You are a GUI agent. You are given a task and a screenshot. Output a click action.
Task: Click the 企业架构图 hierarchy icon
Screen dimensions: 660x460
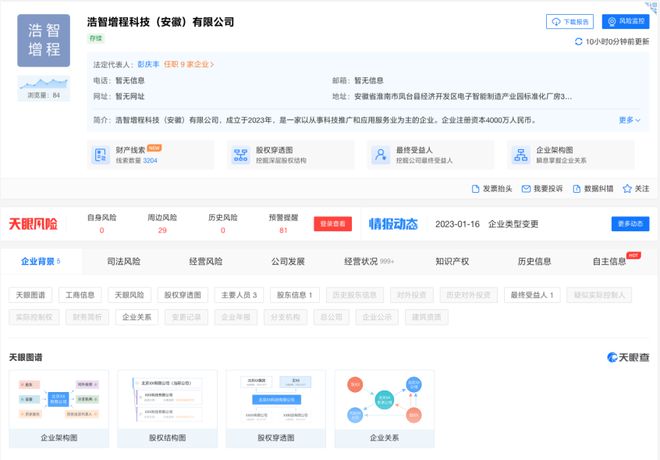pyautogui.click(x=521, y=155)
